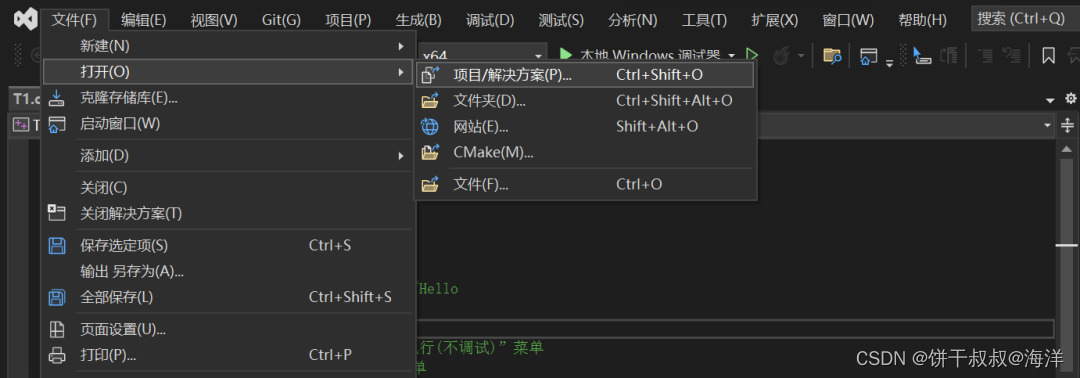Open the x64 platform dropdown
This screenshot has width=1080, height=378.
pos(482,54)
